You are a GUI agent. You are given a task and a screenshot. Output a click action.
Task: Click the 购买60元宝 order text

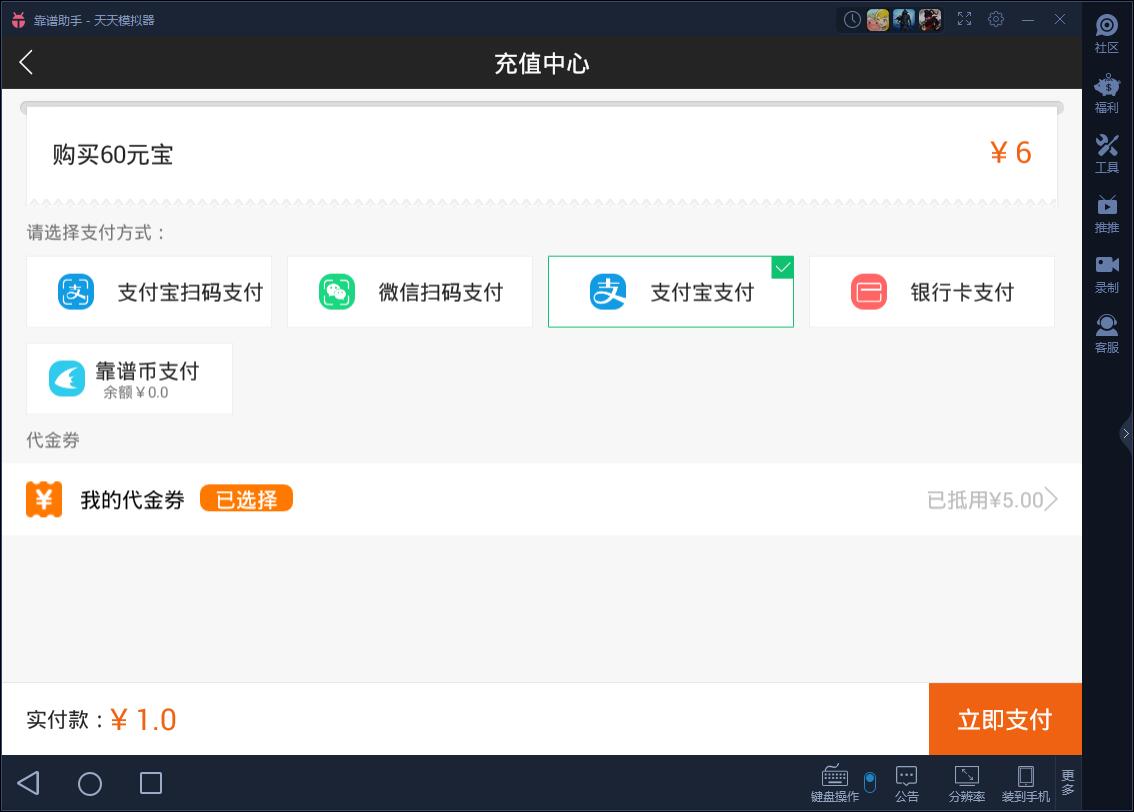[x=113, y=154]
